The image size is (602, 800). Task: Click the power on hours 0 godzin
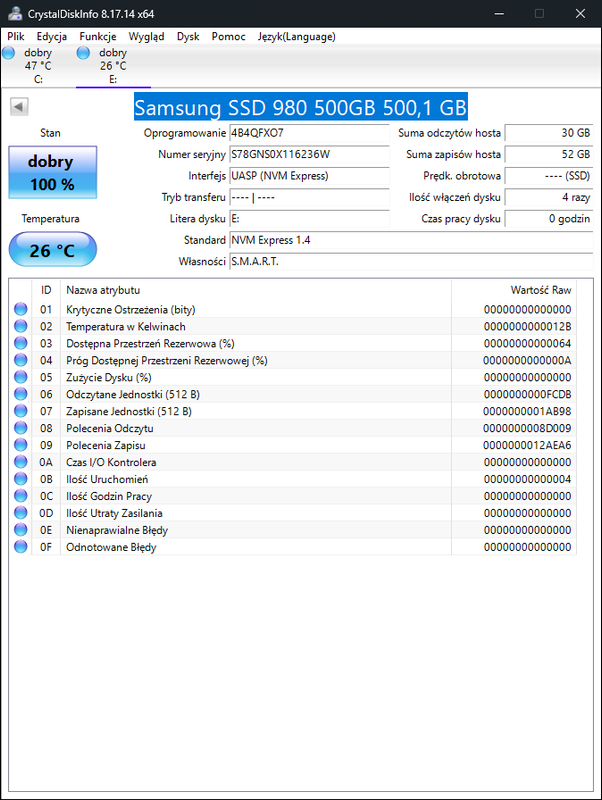[x=549, y=219]
